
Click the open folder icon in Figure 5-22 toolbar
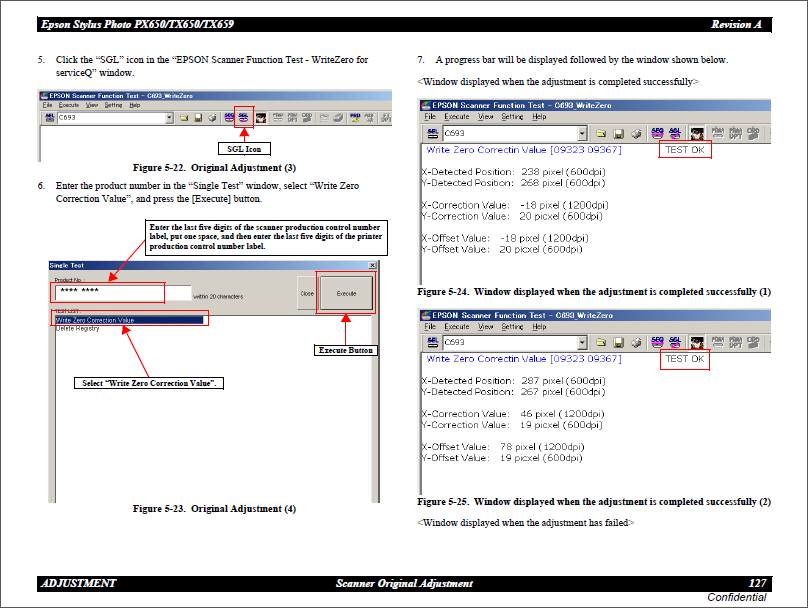coord(184,117)
